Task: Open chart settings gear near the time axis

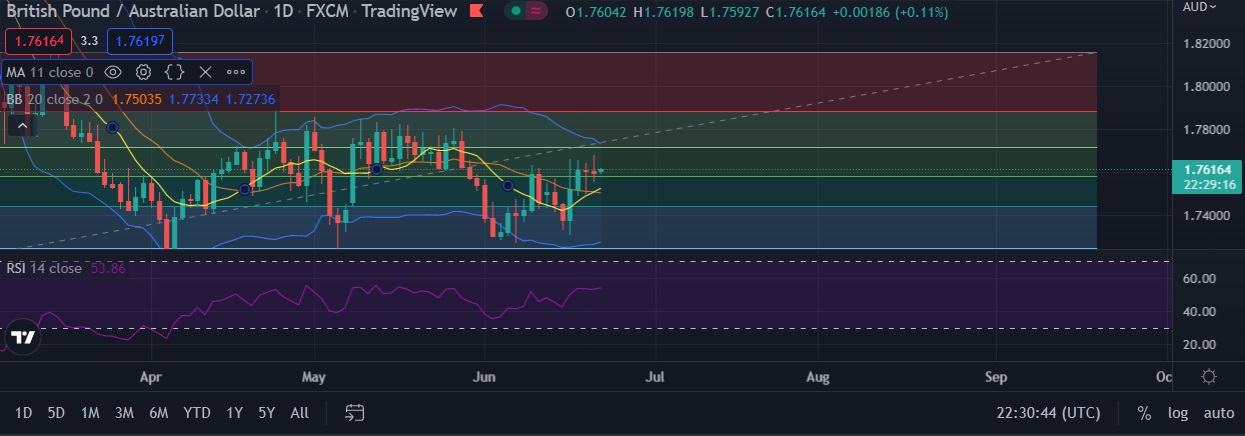Action: coord(1209,376)
